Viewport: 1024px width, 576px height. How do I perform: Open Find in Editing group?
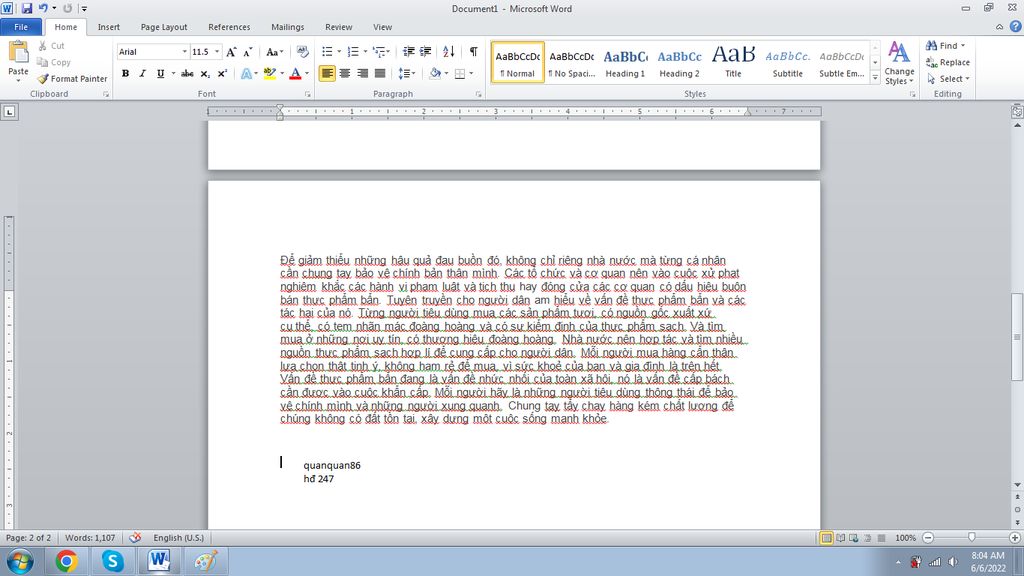coord(946,46)
